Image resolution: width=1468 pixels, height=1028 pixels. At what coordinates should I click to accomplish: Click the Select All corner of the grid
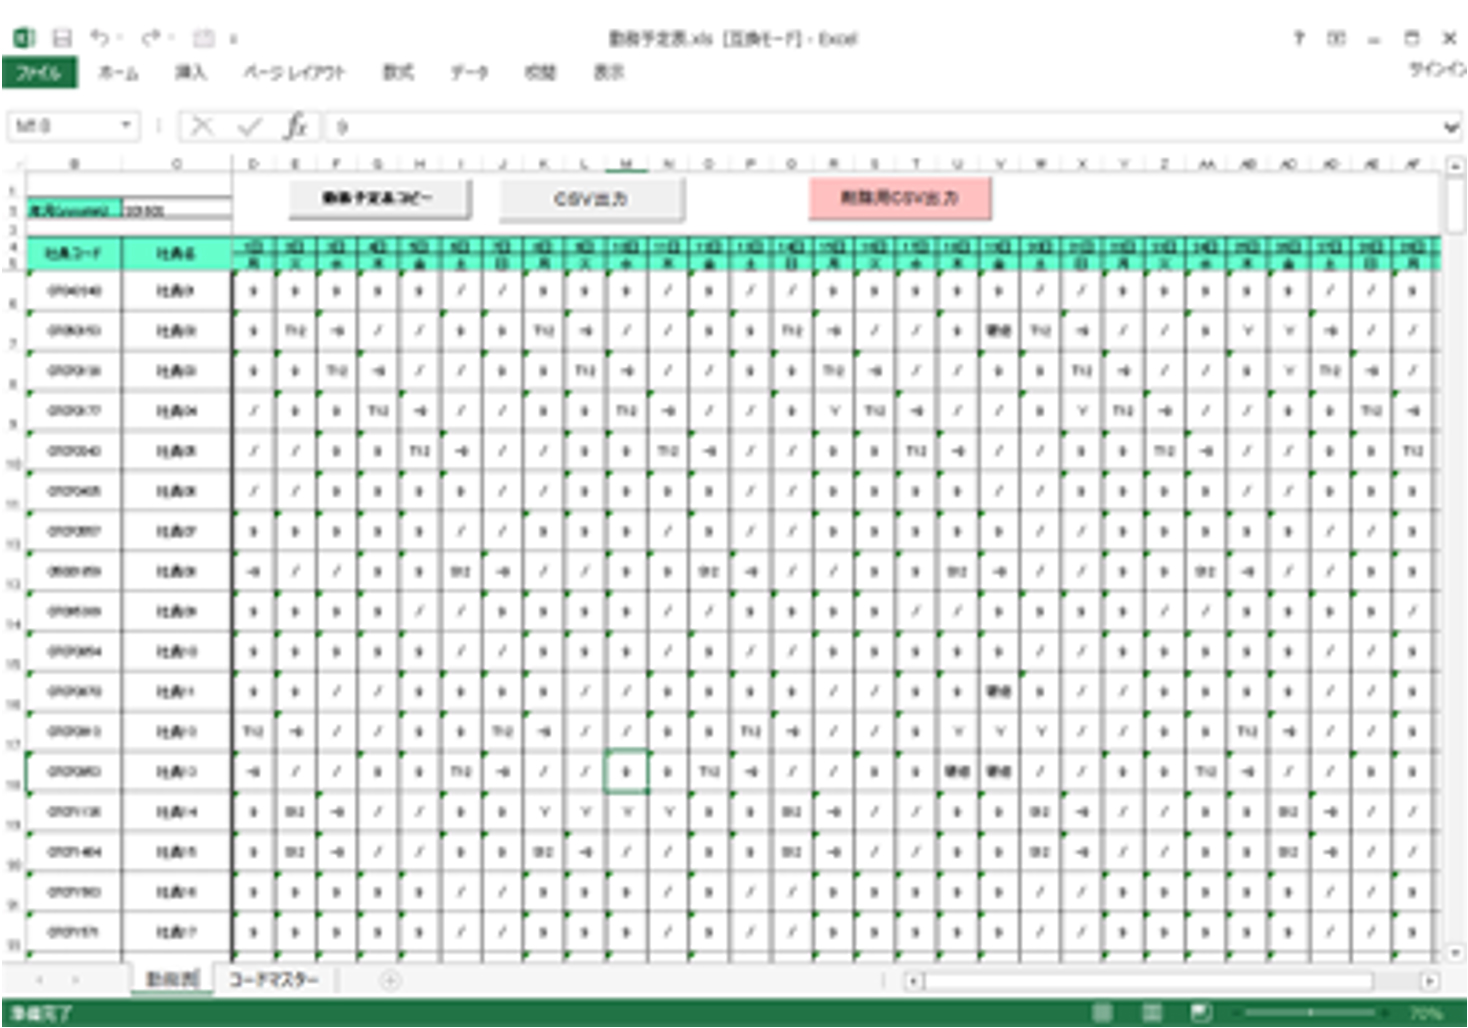pyautogui.click(x=15, y=163)
